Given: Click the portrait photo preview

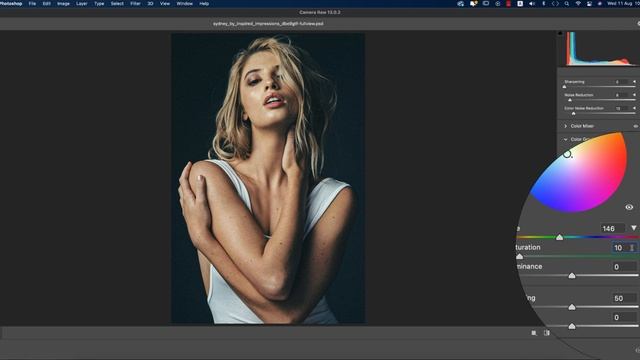Looking at the screenshot, I should tap(268, 179).
